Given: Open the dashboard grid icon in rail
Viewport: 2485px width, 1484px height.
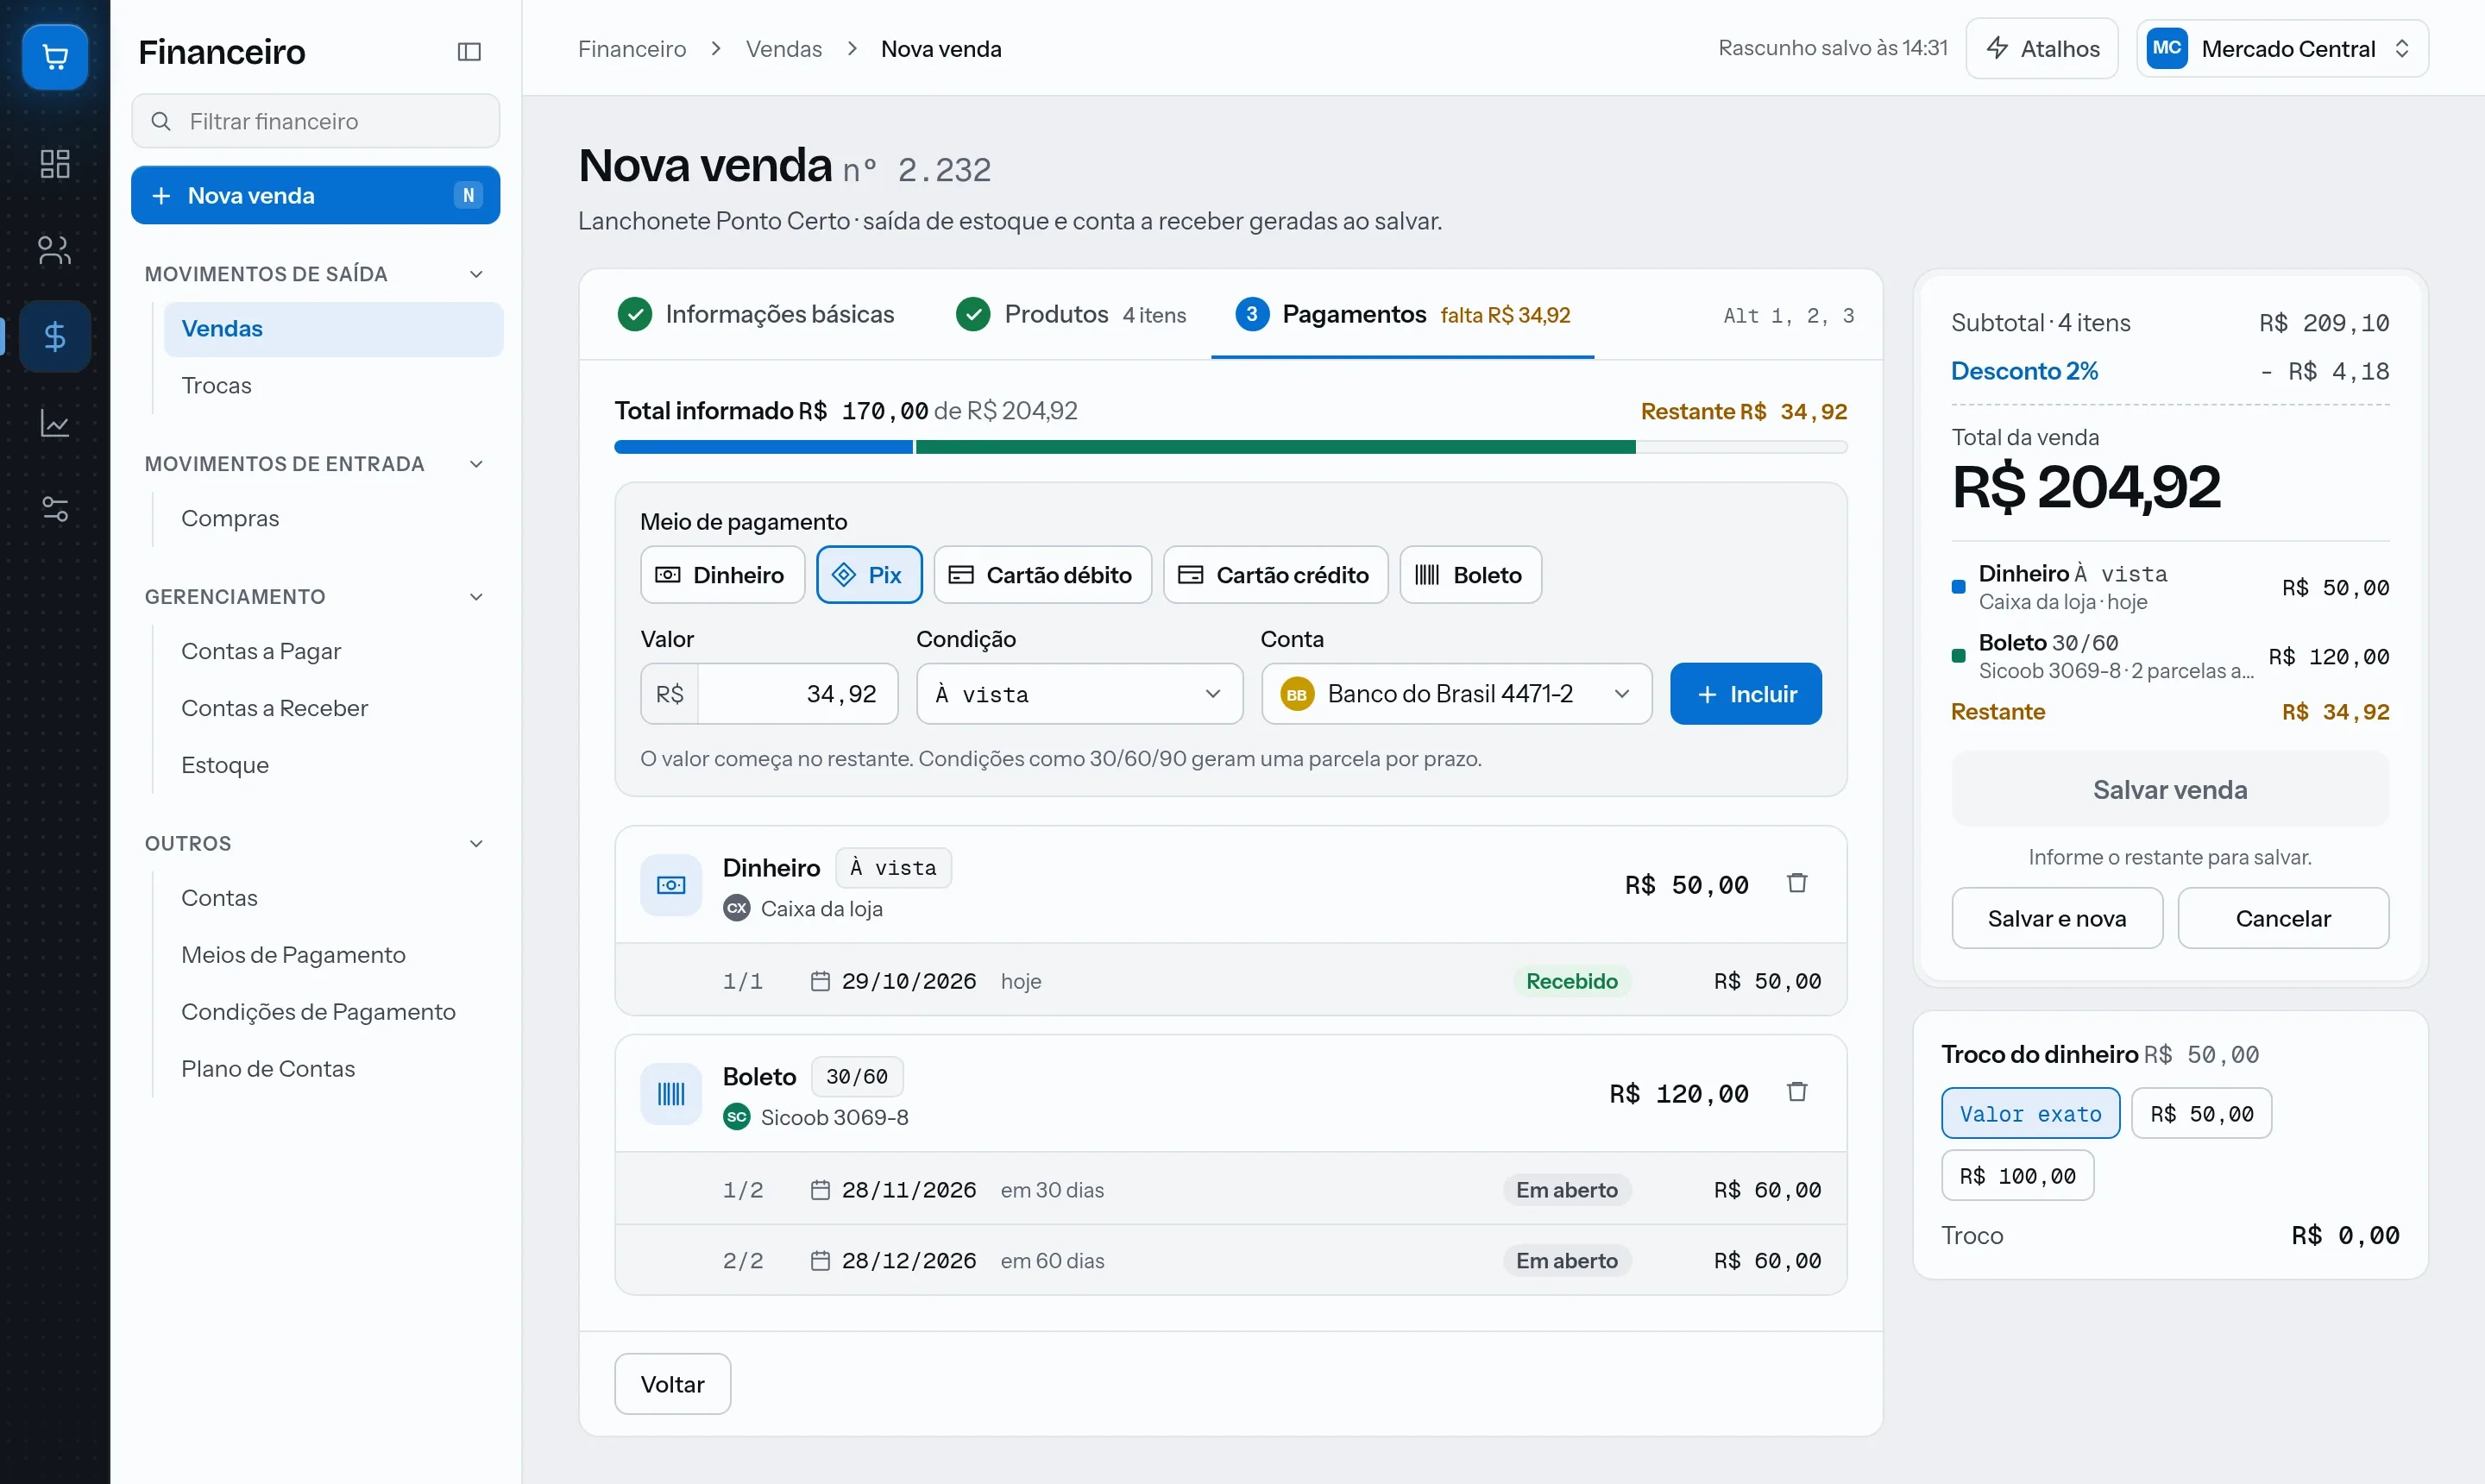Looking at the screenshot, I should click(x=55, y=164).
